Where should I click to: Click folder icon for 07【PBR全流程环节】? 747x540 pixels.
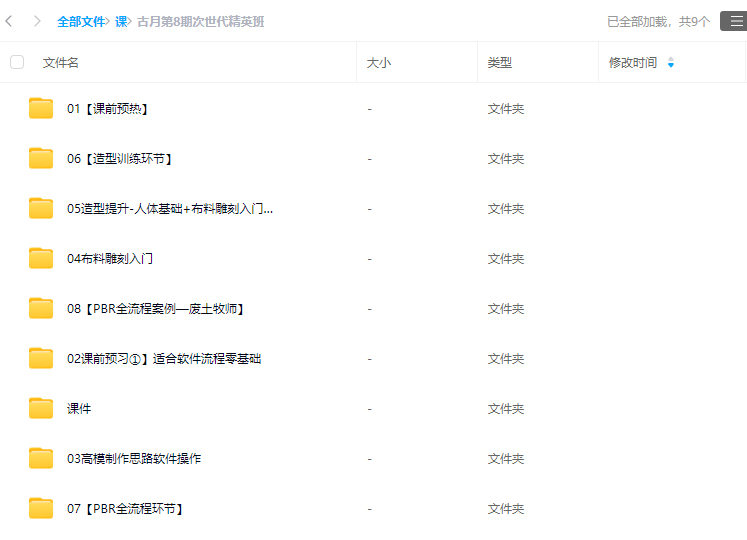41,509
